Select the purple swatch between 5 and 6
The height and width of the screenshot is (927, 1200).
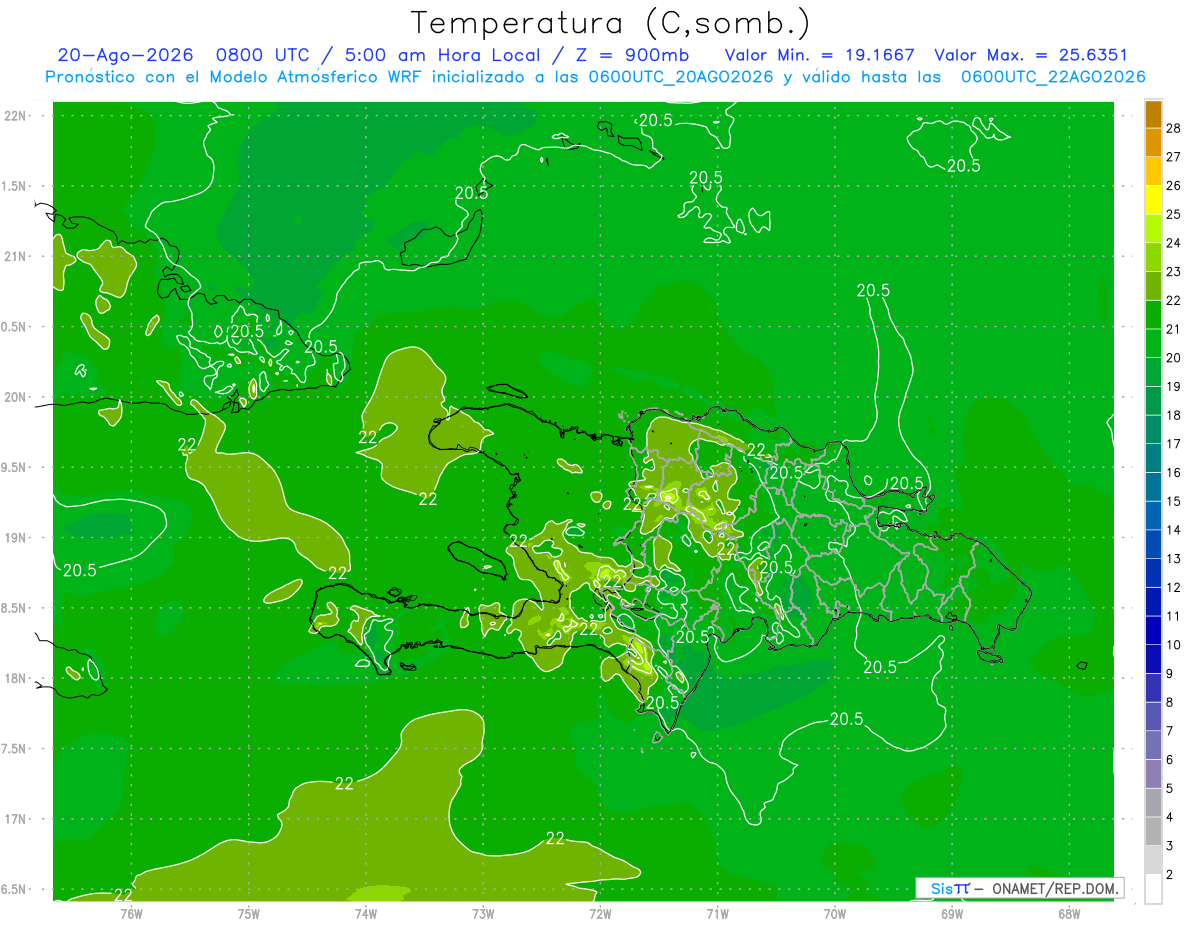[x=1153, y=774]
